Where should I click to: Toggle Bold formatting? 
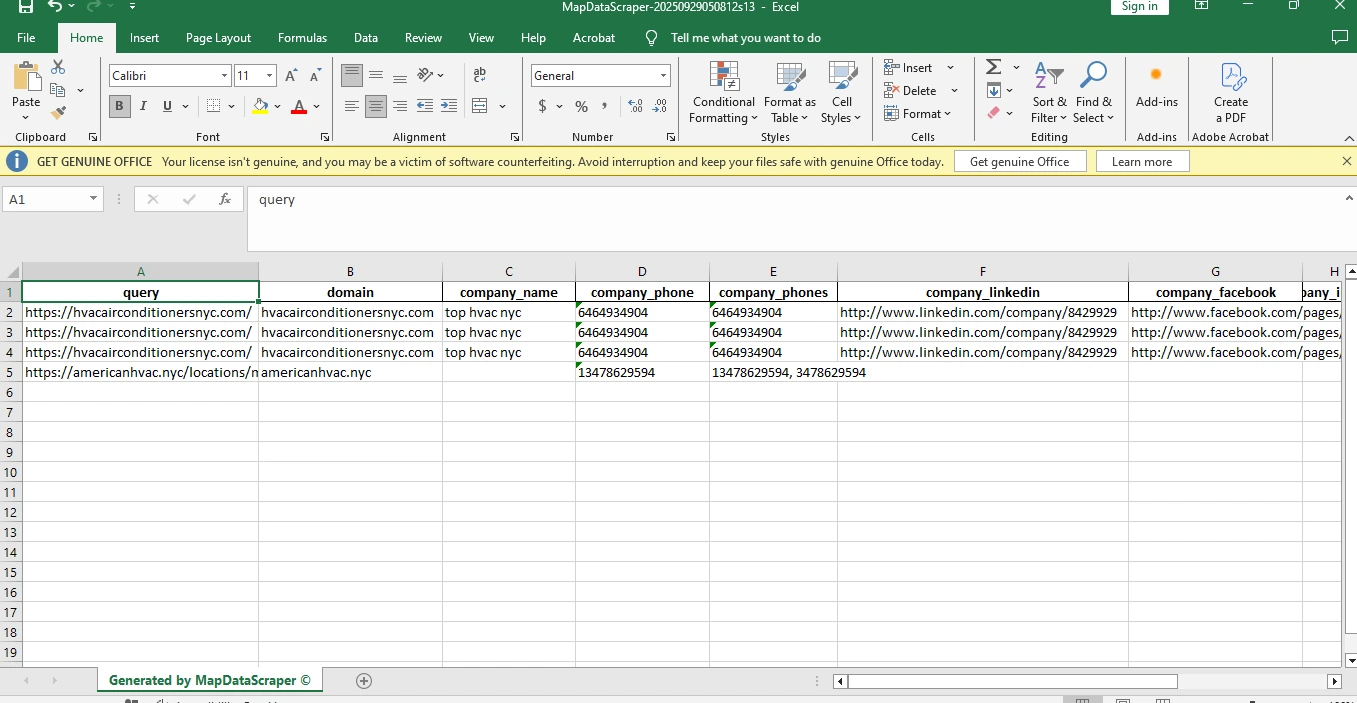pyautogui.click(x=119, y=106)
